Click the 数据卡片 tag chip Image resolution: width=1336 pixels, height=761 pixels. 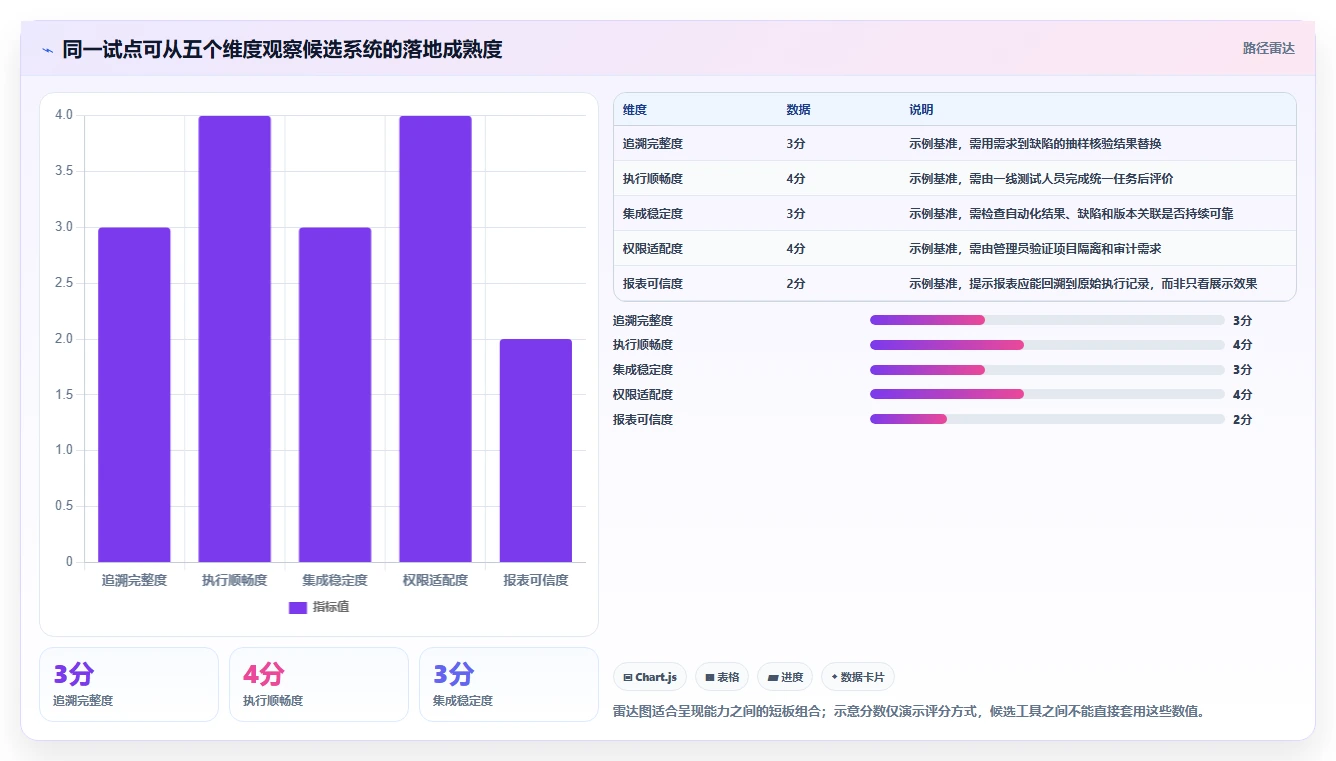coord(858,677)
